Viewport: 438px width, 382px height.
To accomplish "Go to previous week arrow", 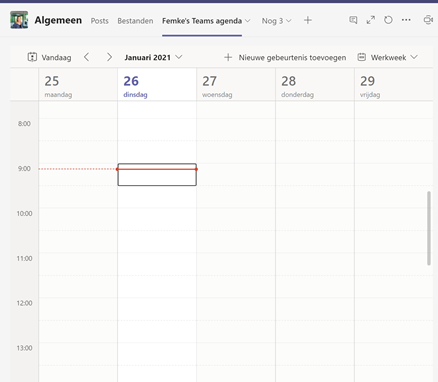I will click(87, 57).
